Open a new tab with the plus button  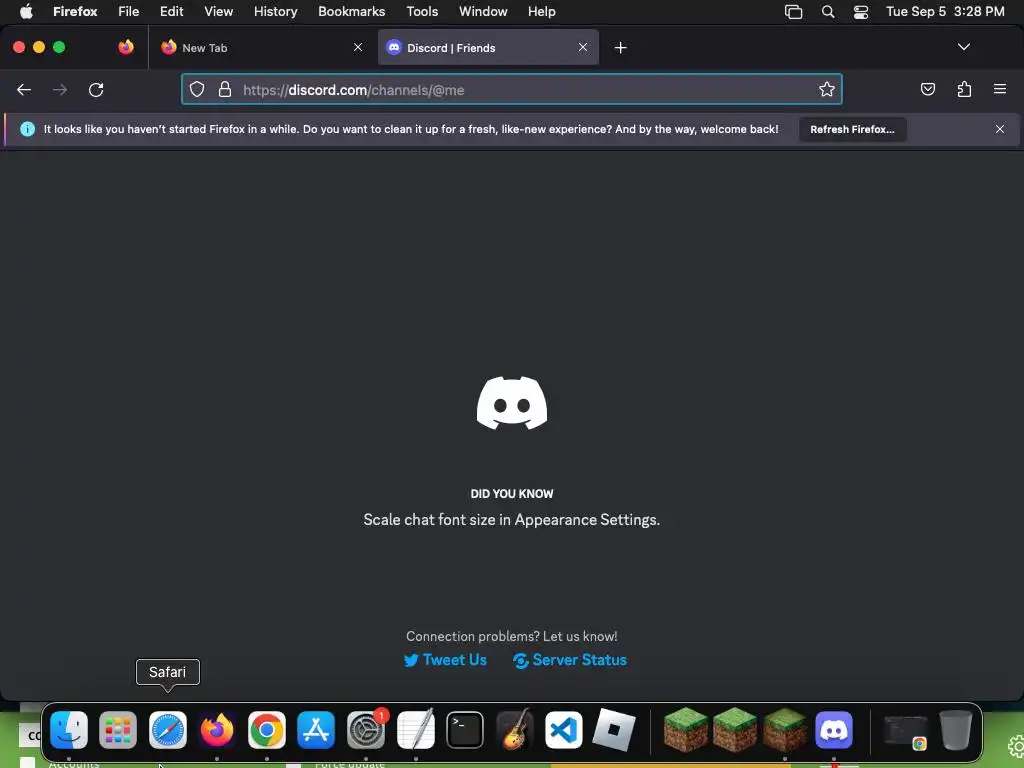(x=620, y=48)
